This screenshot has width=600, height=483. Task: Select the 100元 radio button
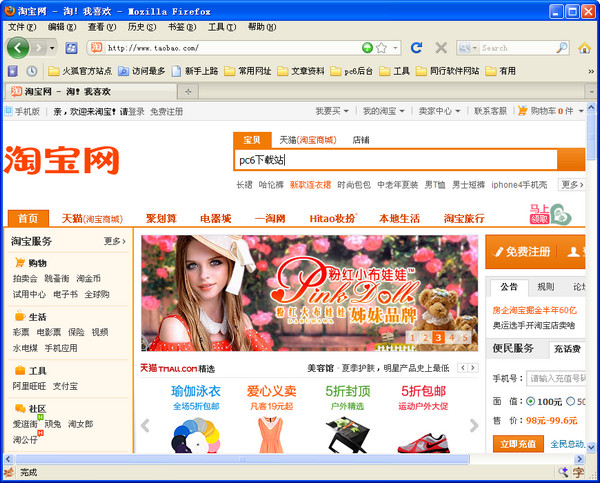[x=530, y=401]
